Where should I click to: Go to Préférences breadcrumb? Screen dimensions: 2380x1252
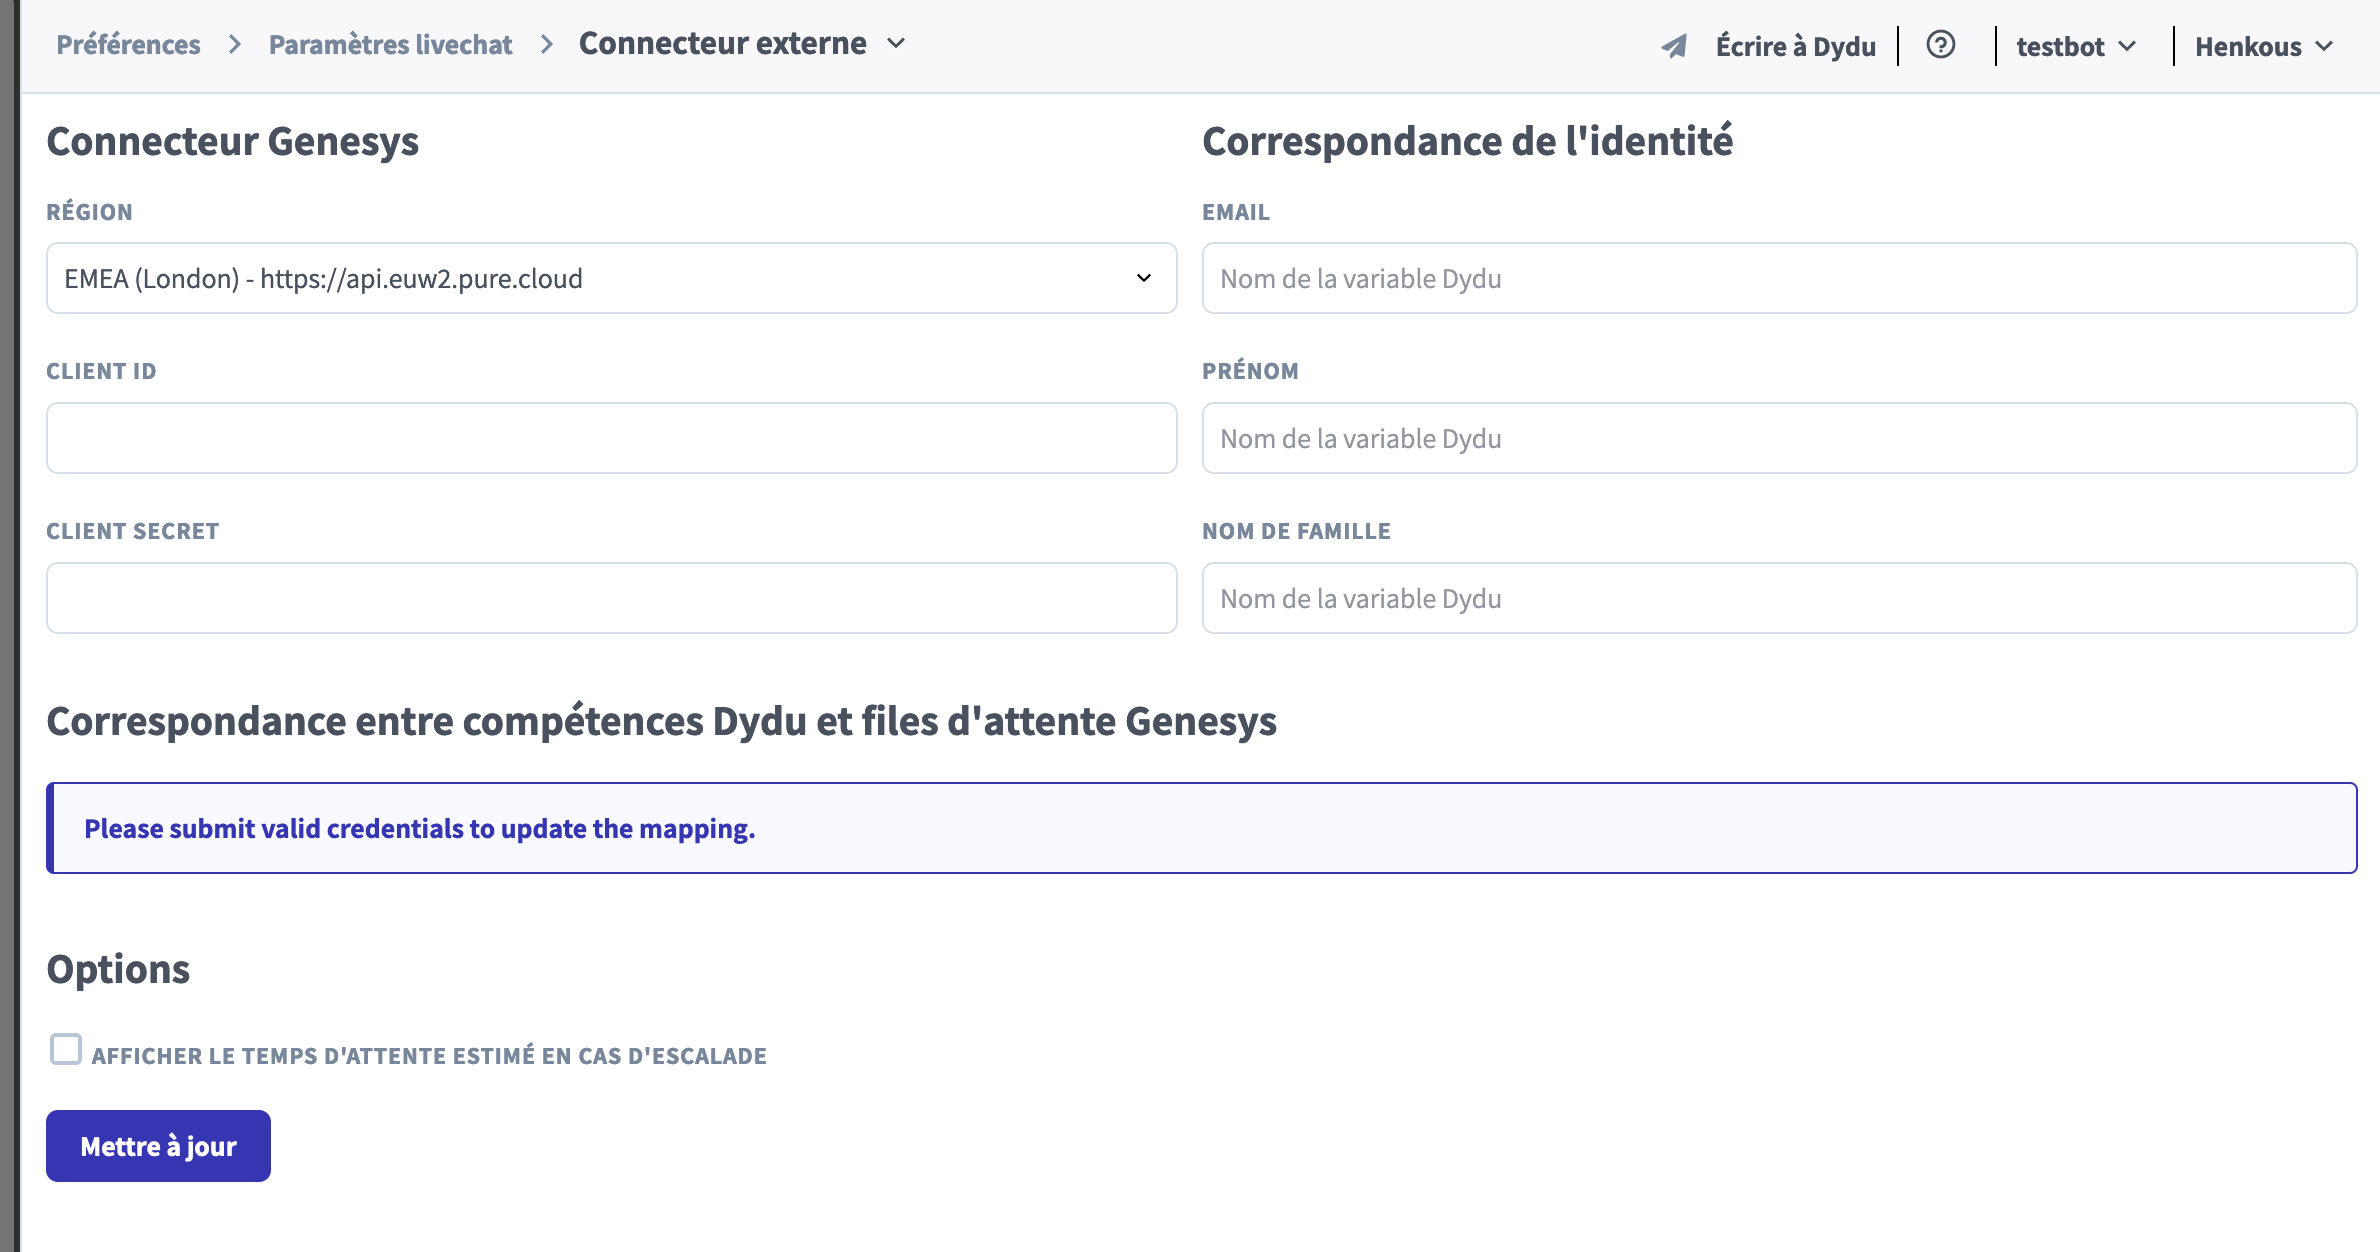coord(128,45)
